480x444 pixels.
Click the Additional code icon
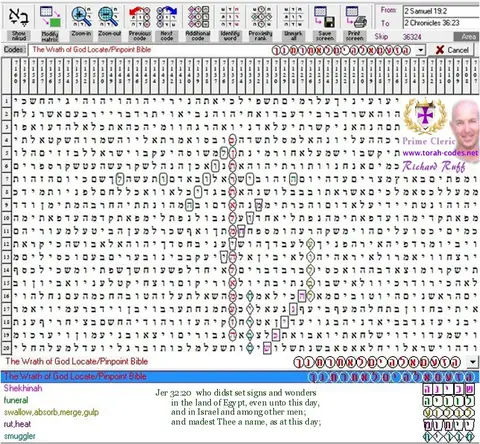(198, 17)
